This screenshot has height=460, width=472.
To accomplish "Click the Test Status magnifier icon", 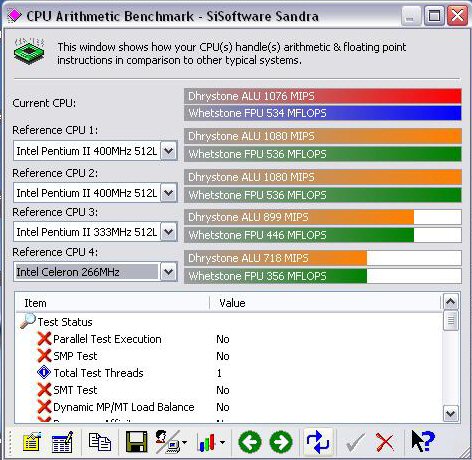I will tap(28, 321).
